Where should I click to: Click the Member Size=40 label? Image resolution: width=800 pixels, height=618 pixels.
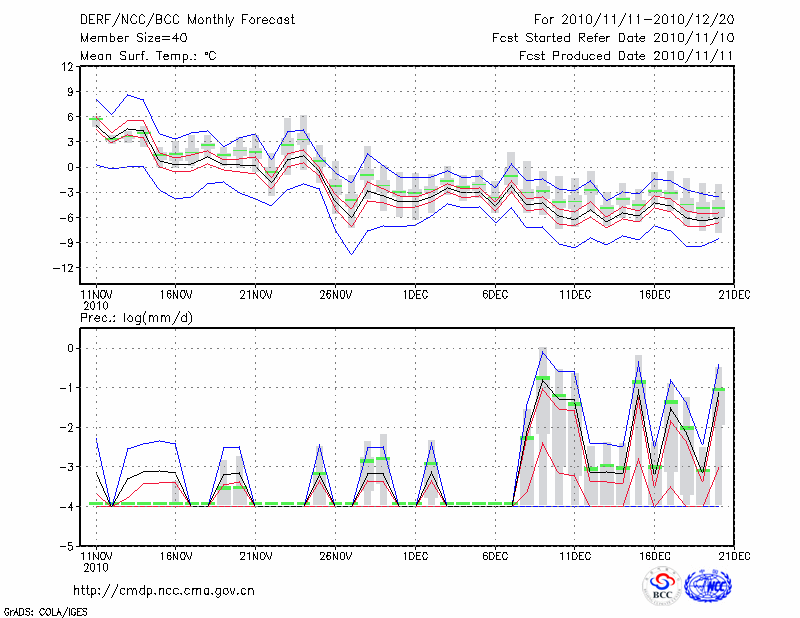point(126,38)
